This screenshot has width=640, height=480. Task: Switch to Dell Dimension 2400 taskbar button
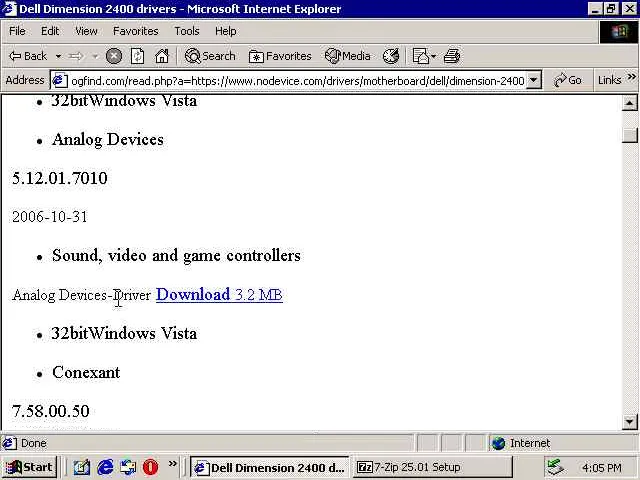tap(269, 467)
